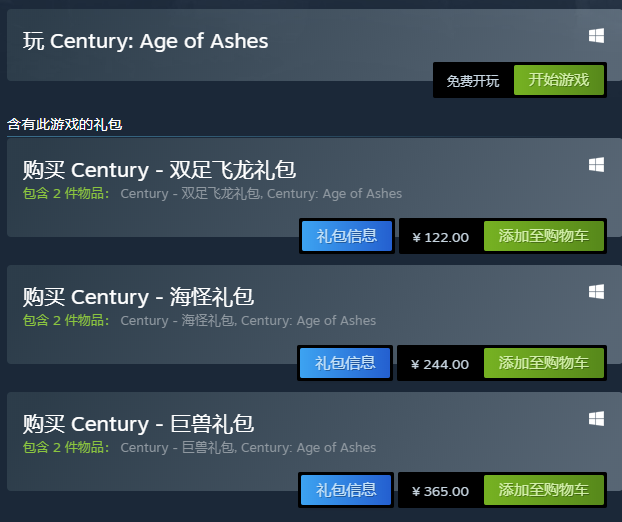Screen dimensions: 622x522
Task: Add ¥365.00 巨兽礼包 to cart
Action: click(544, 490)
